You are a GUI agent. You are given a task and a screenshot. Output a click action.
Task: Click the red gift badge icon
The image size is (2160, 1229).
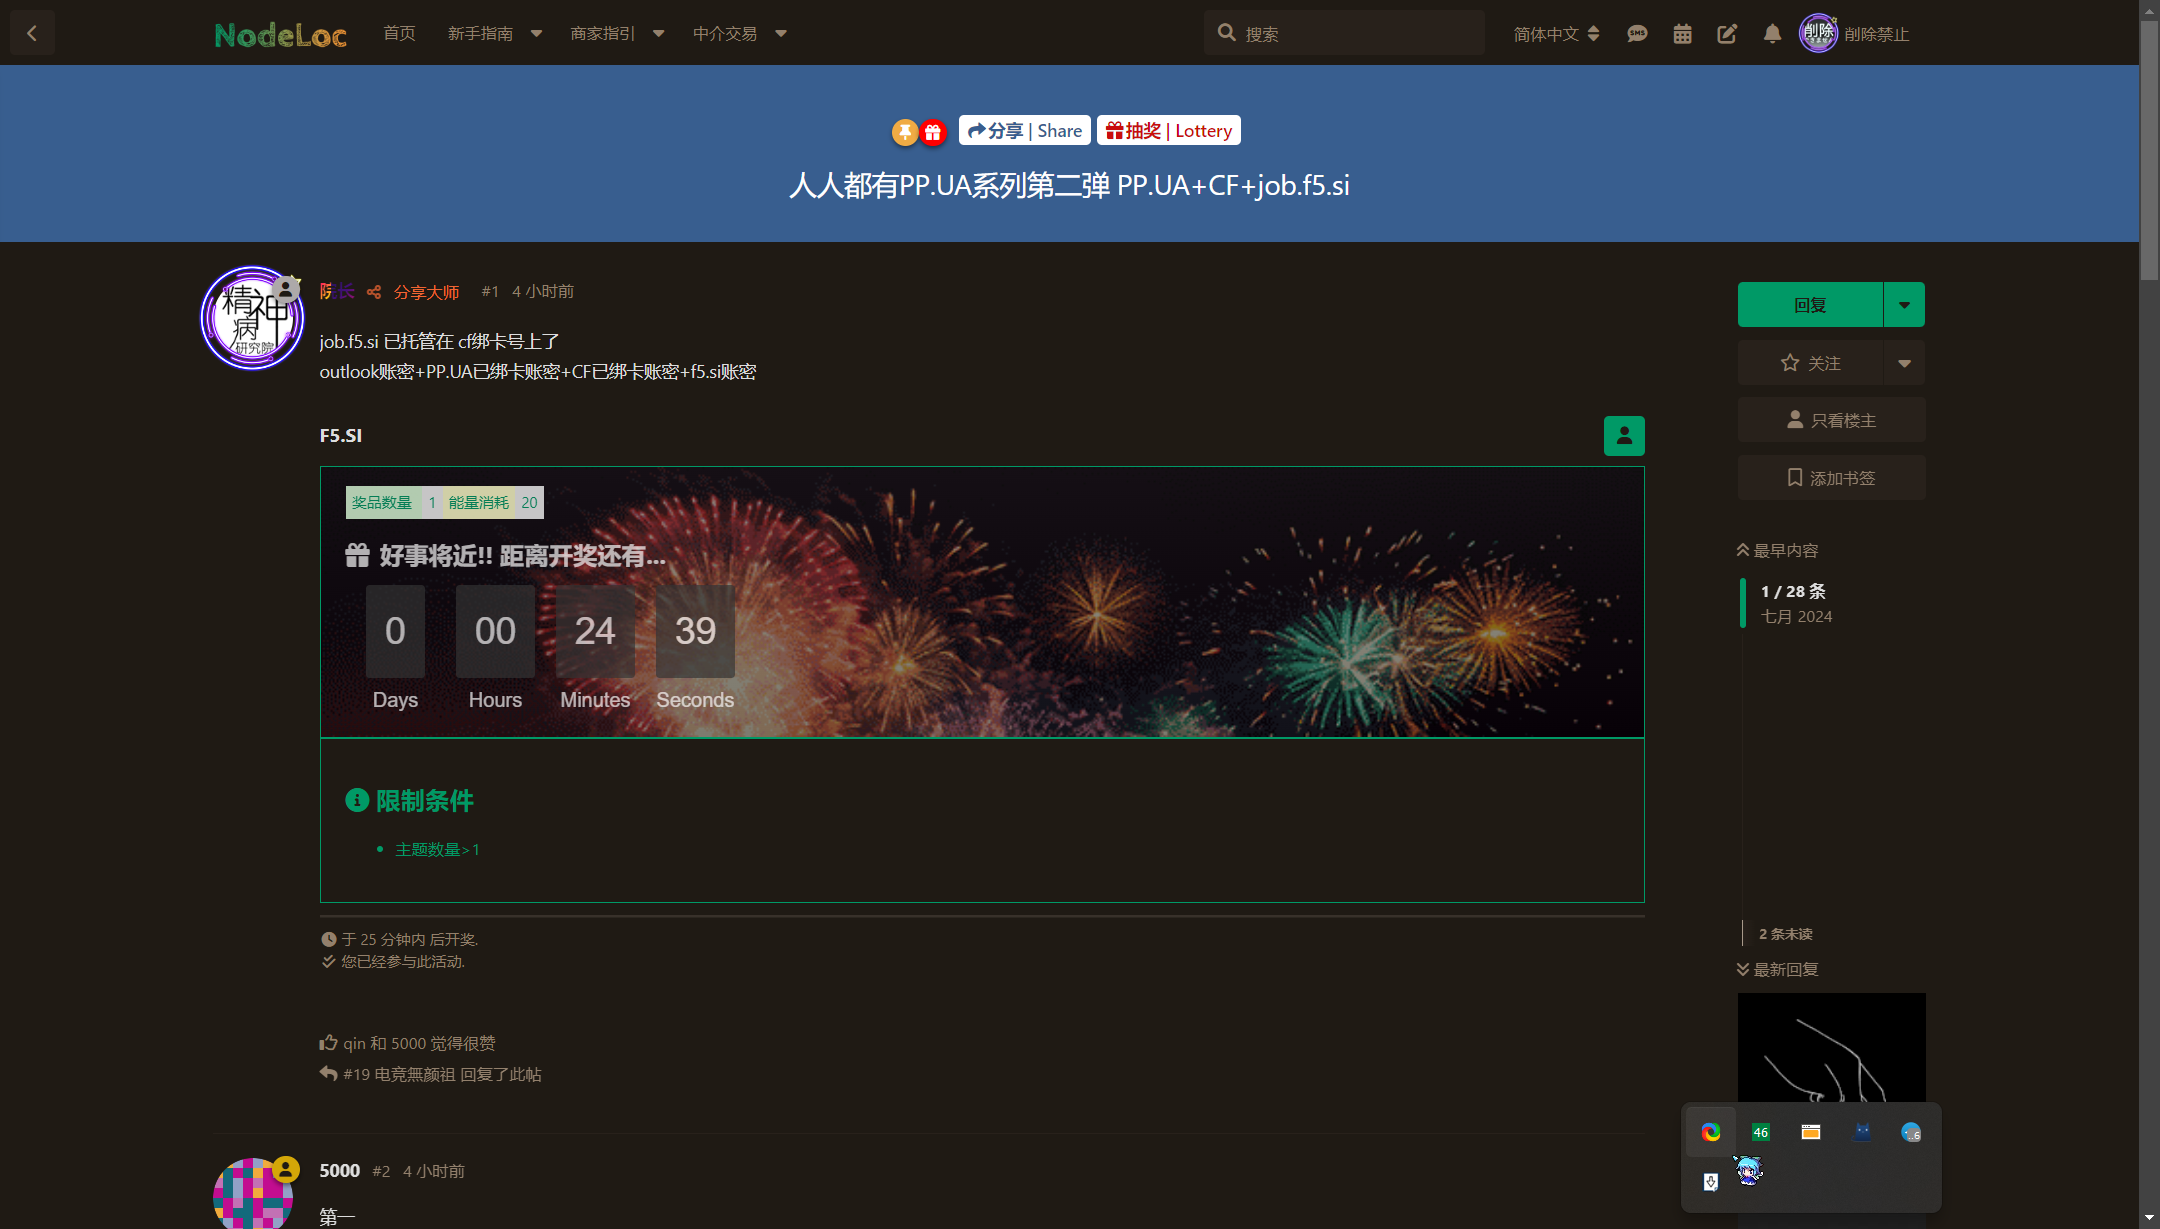coord(933,132)
